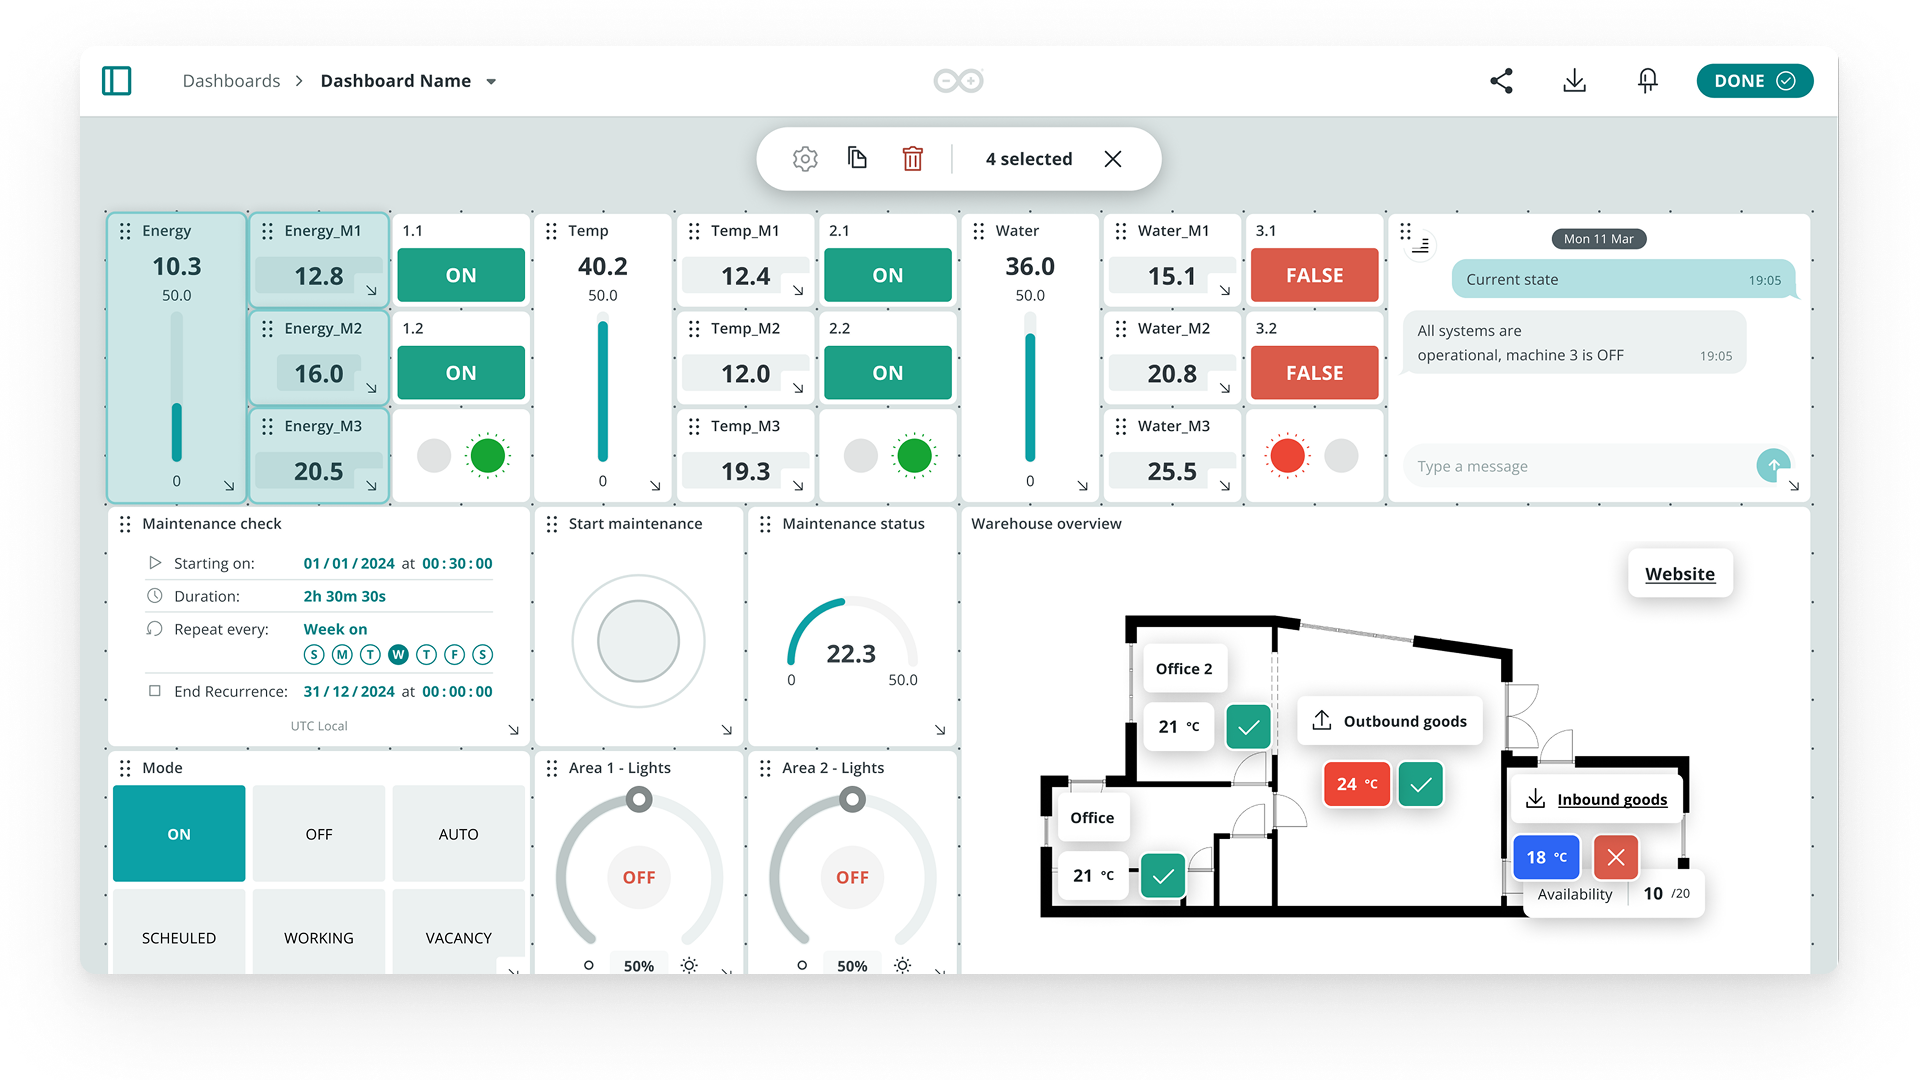Toggle switch 3.2 FALSE
Viewport: 1920px width, 1080px height.
point(1315,373)
